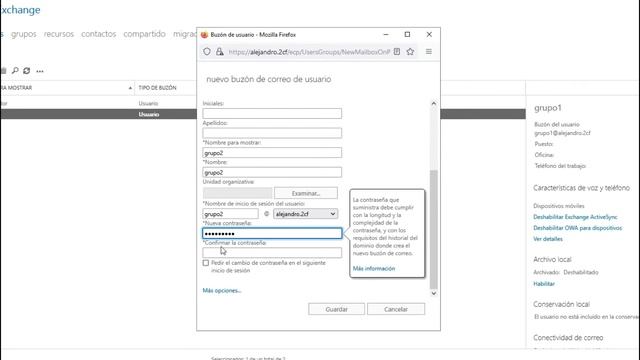Click the padlock site security icon
This screenshot has height=360, width=640.
220,51
